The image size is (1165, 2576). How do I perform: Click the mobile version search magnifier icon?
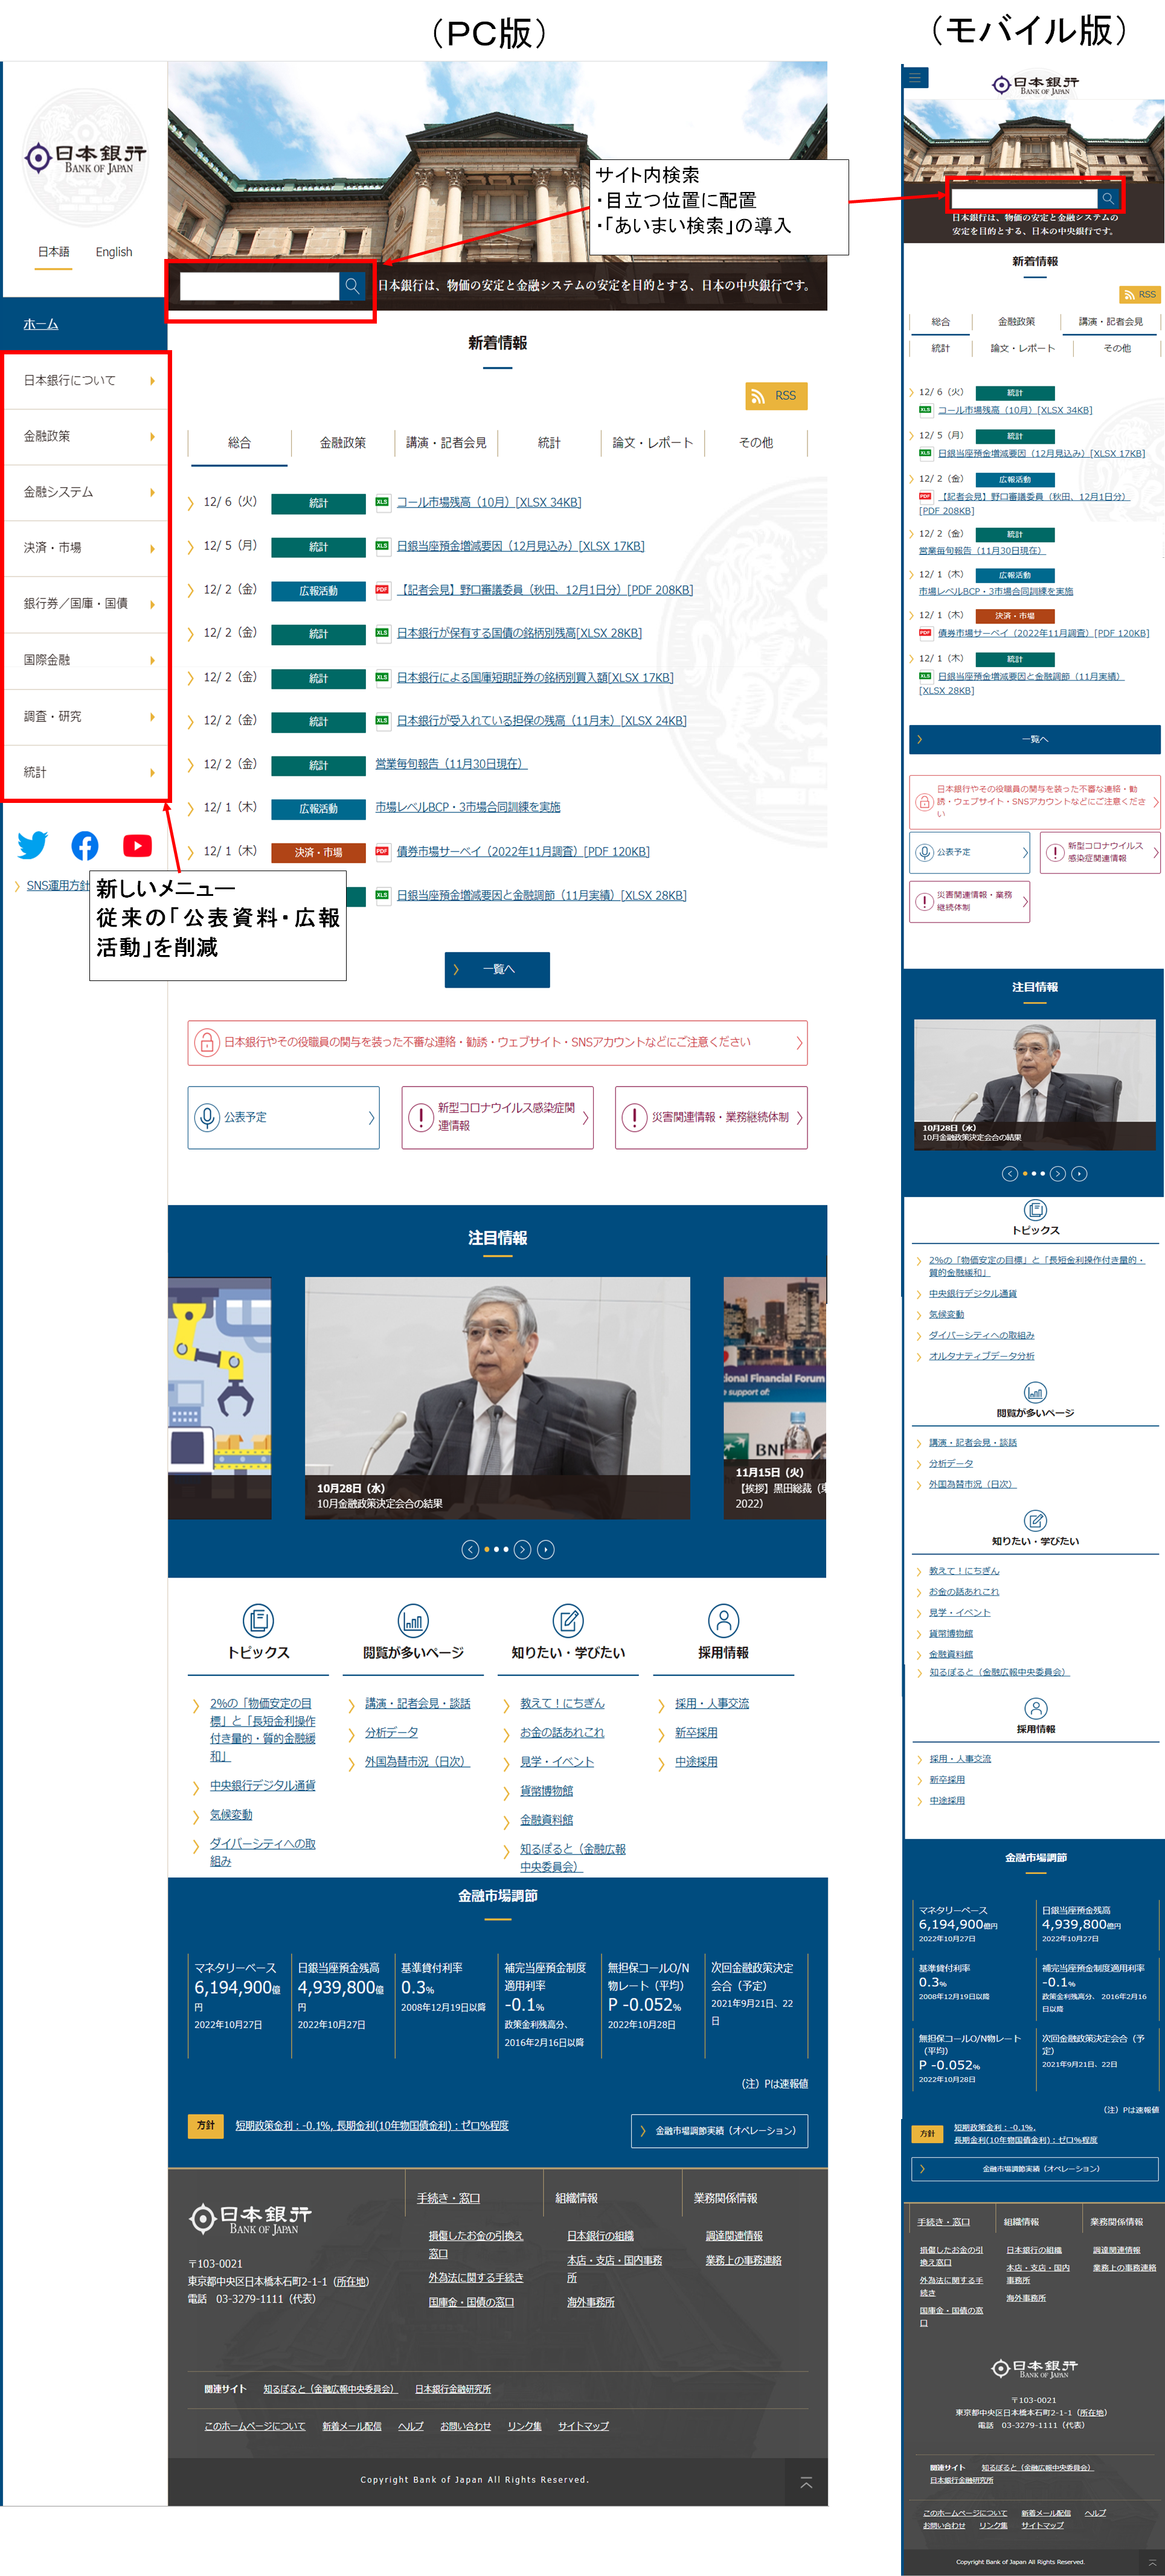[x=1107, y=198]
